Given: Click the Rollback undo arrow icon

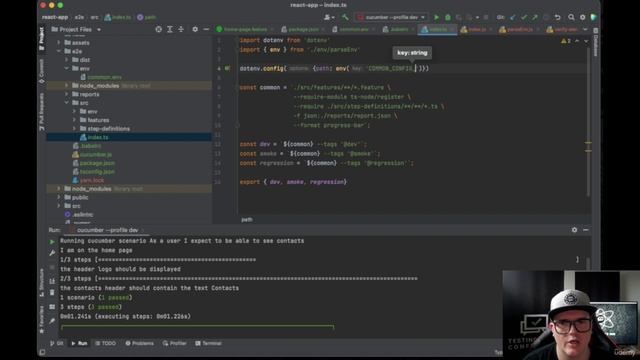Looking at the screenshot, I should [558, 17].
